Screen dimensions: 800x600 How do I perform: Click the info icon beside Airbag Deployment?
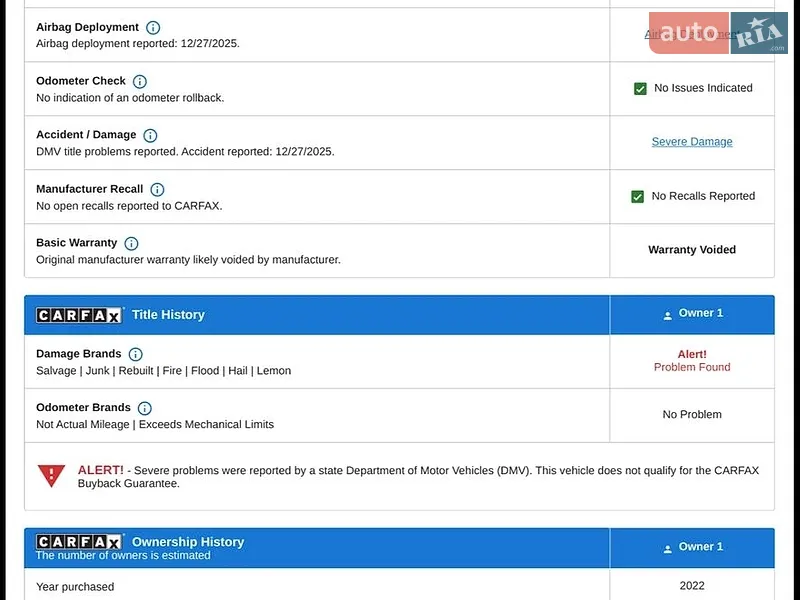click(153, 28)
